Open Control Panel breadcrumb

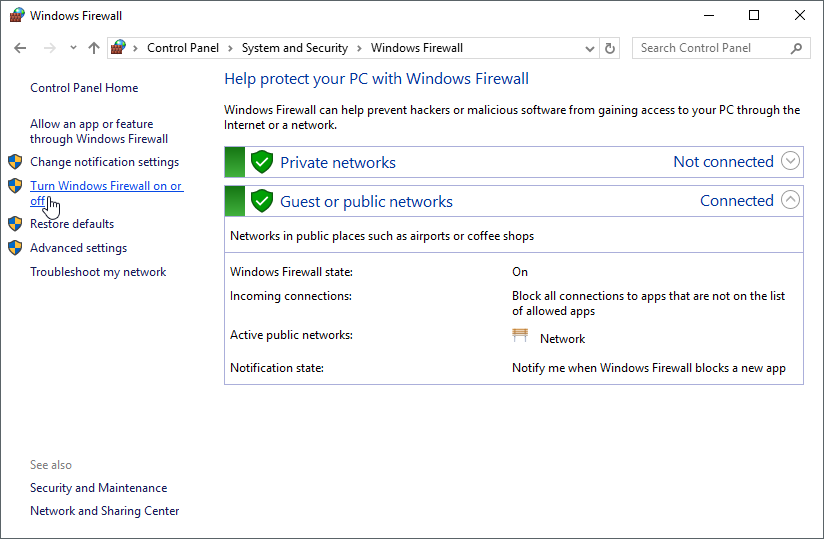point(182,48)
